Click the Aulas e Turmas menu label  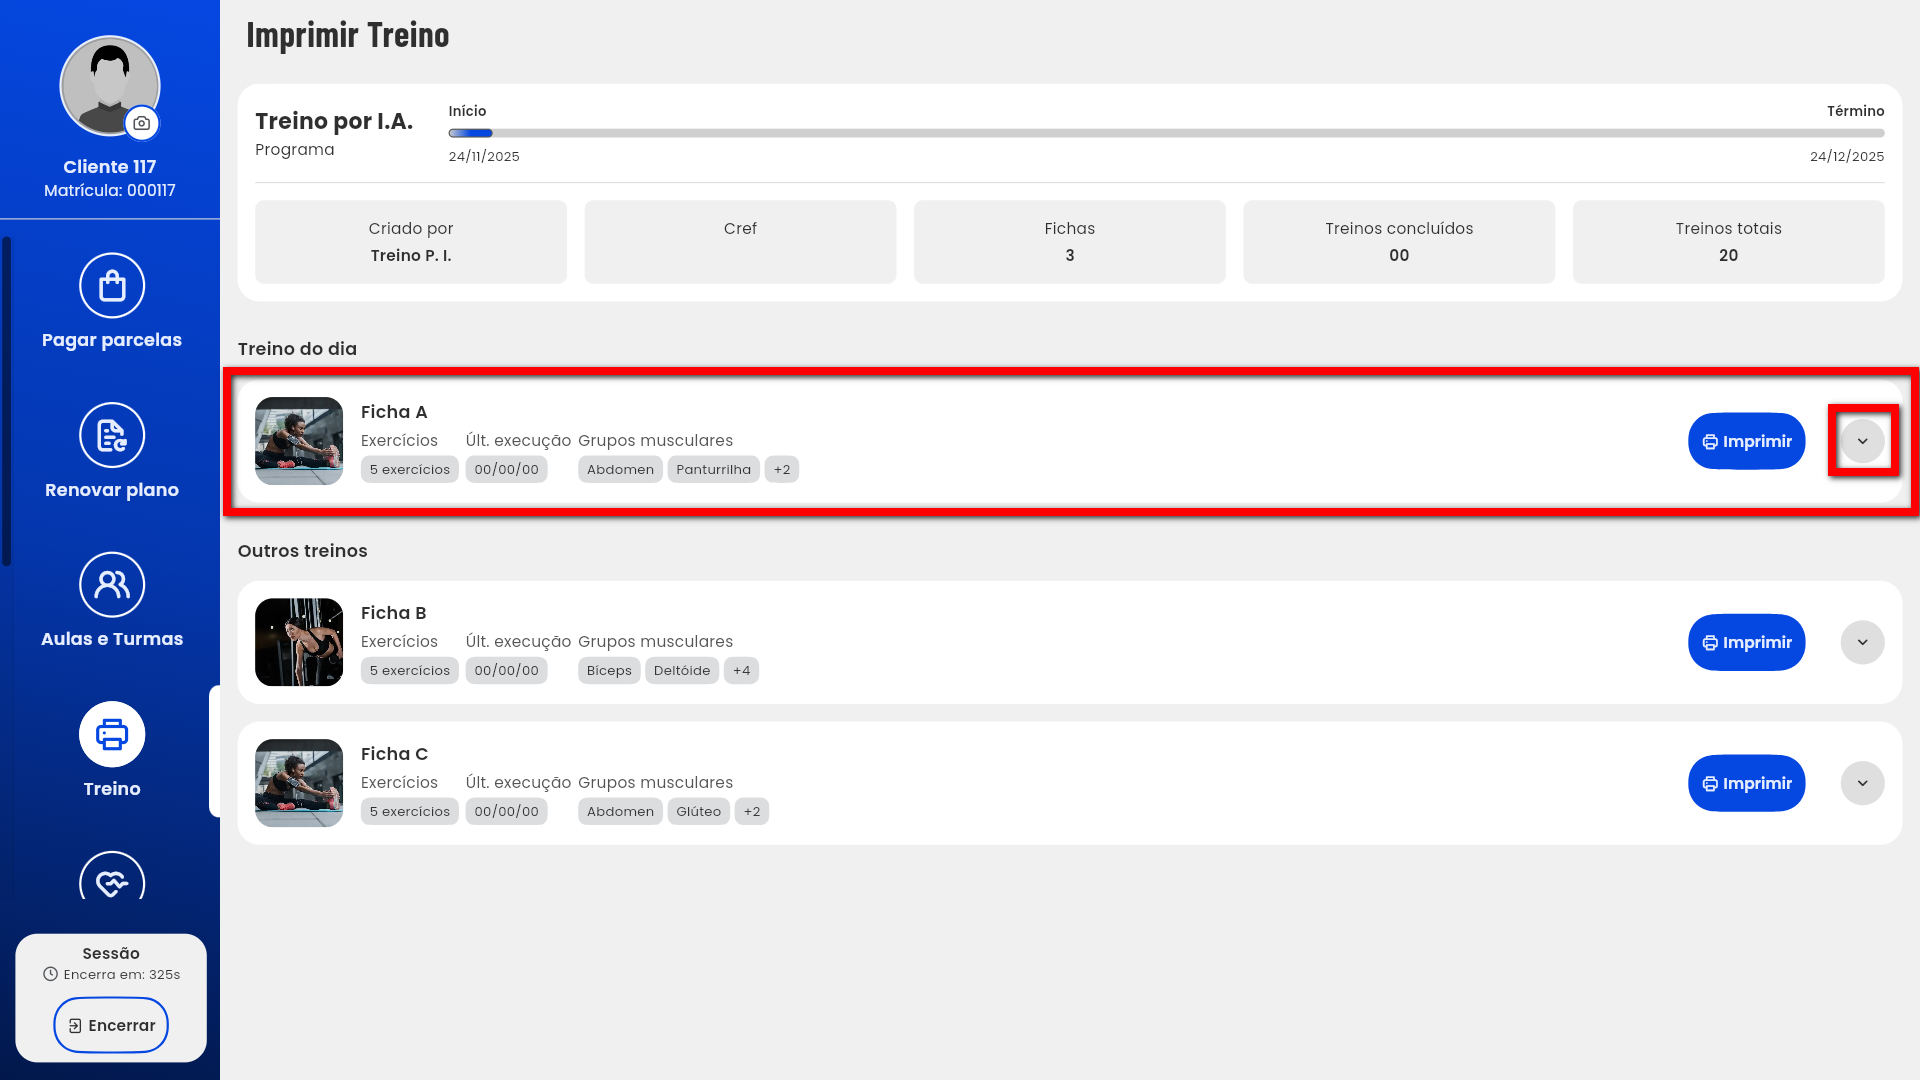click(112, 639)
